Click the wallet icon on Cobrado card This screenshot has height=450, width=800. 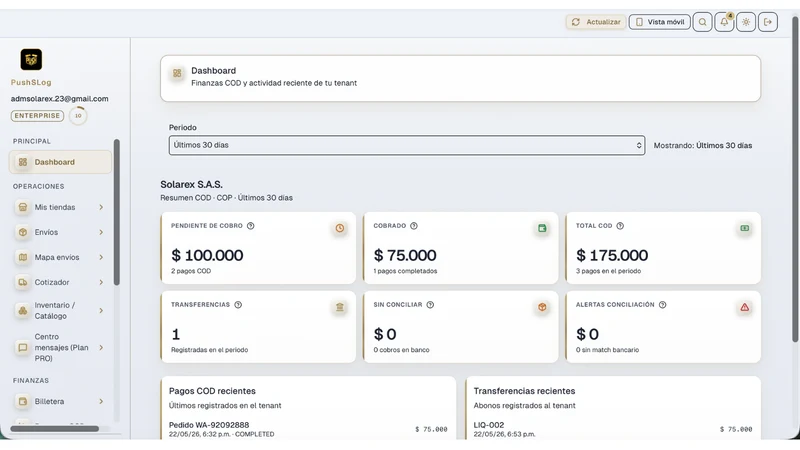542,228
